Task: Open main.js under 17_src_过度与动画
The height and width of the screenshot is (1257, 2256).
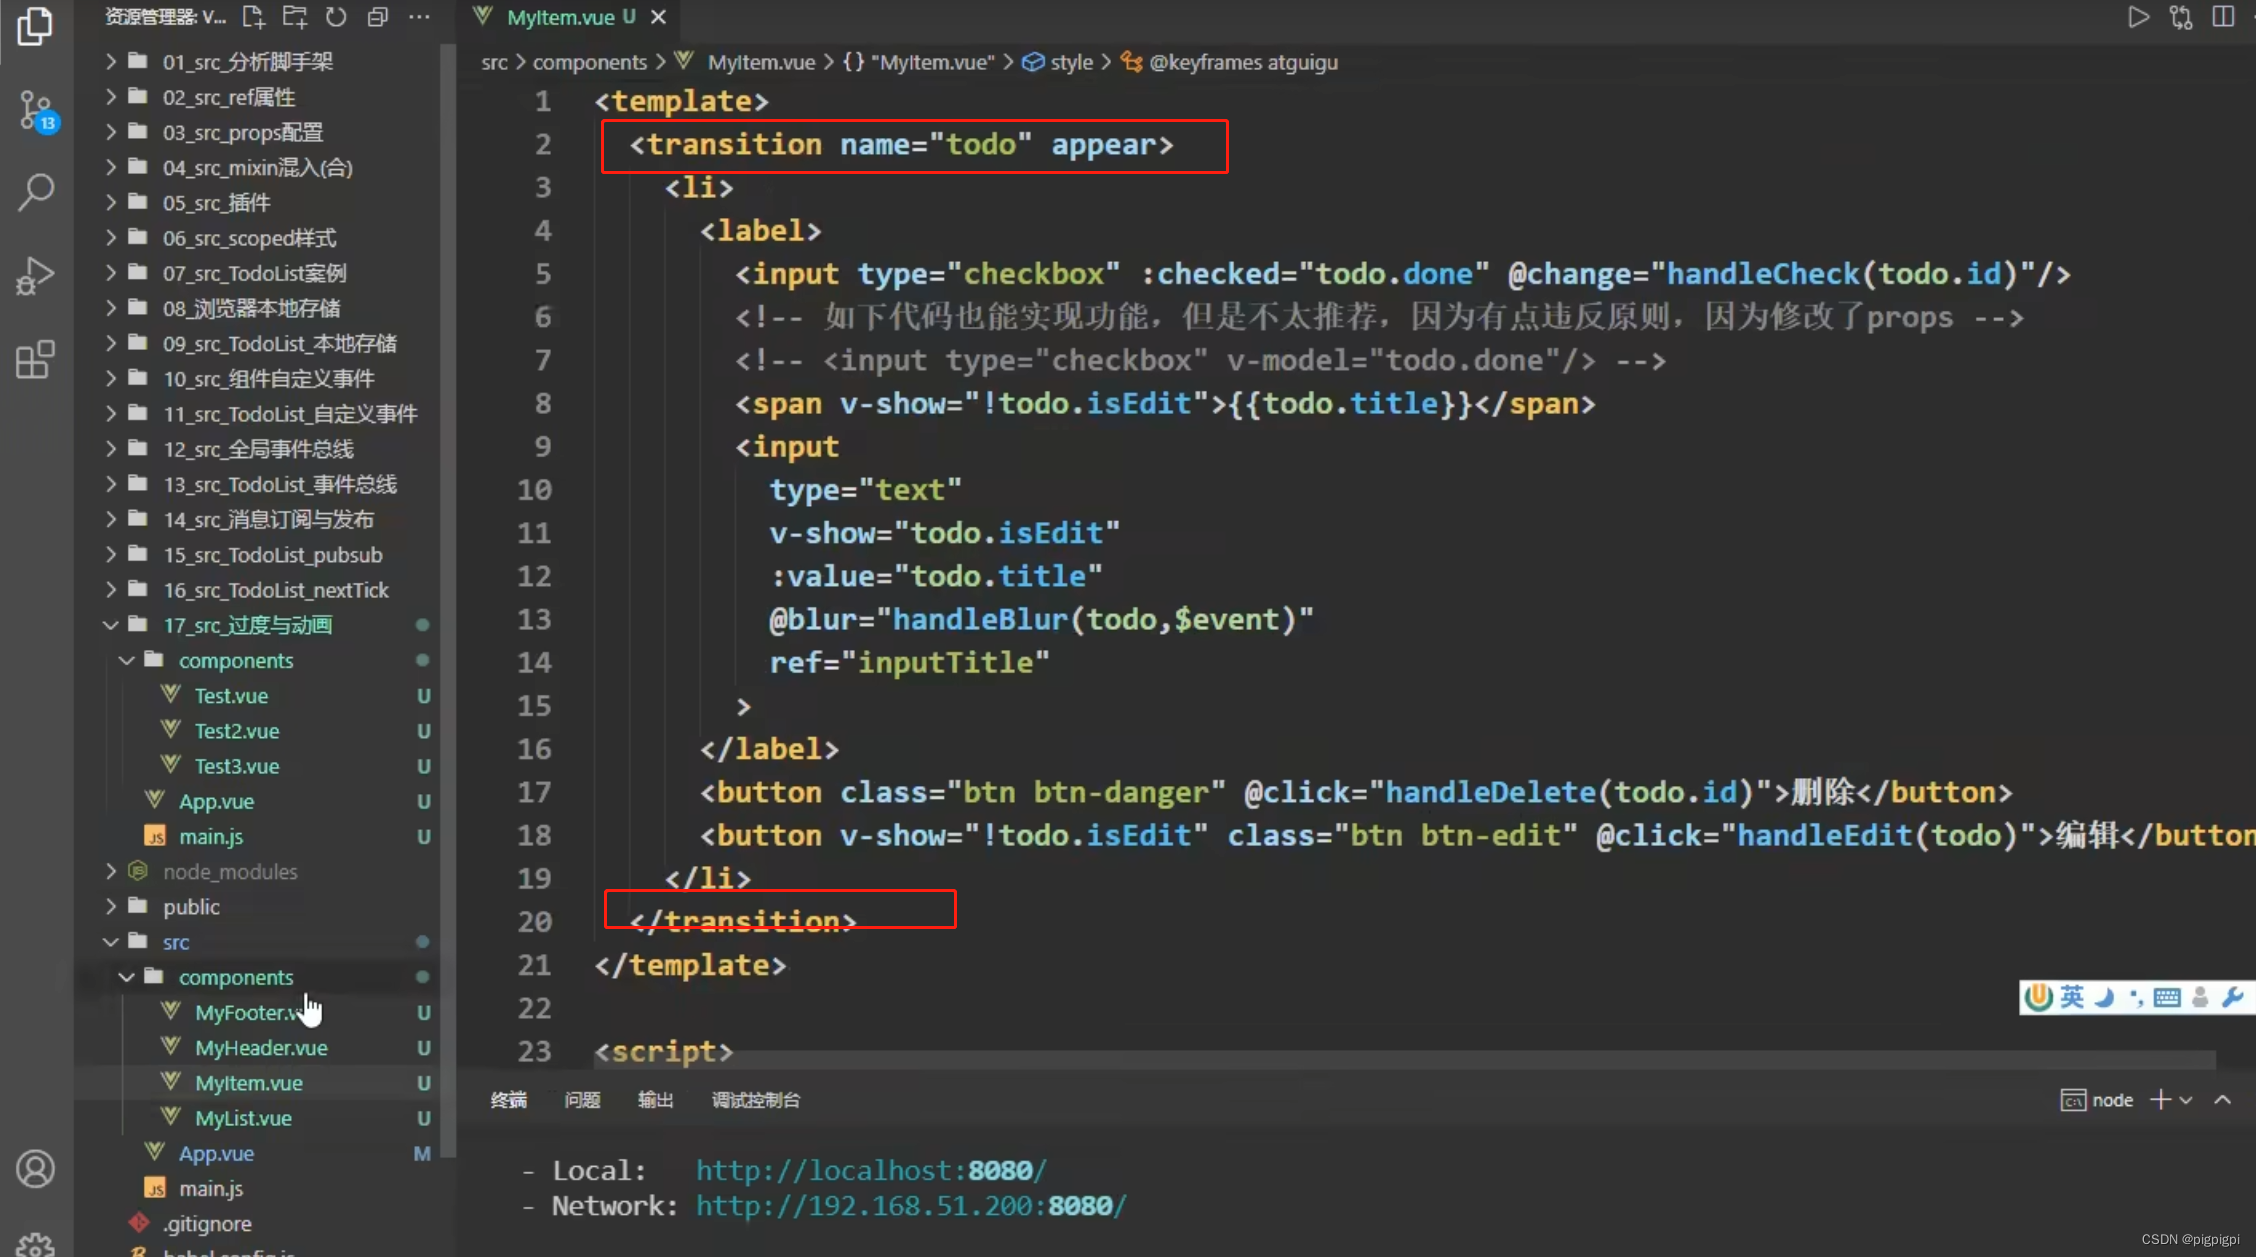Action: [210, 836]
